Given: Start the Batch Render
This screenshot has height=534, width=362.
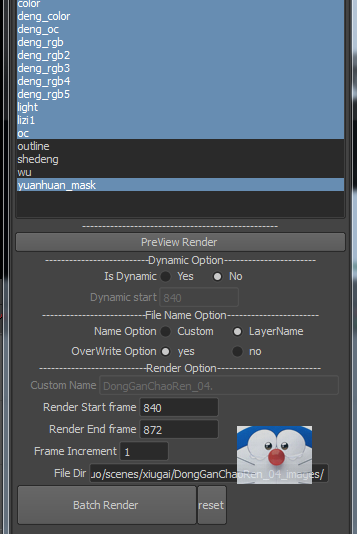Looking at the screenshot, I should 107,505.
